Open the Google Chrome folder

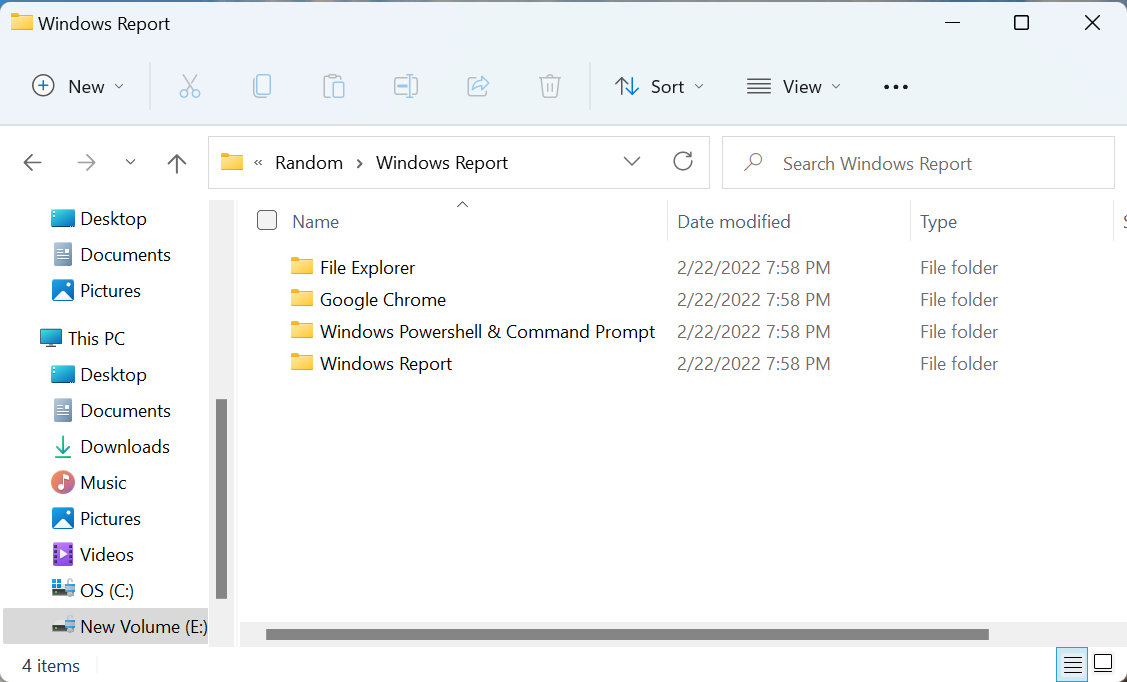tap(381, 299)
